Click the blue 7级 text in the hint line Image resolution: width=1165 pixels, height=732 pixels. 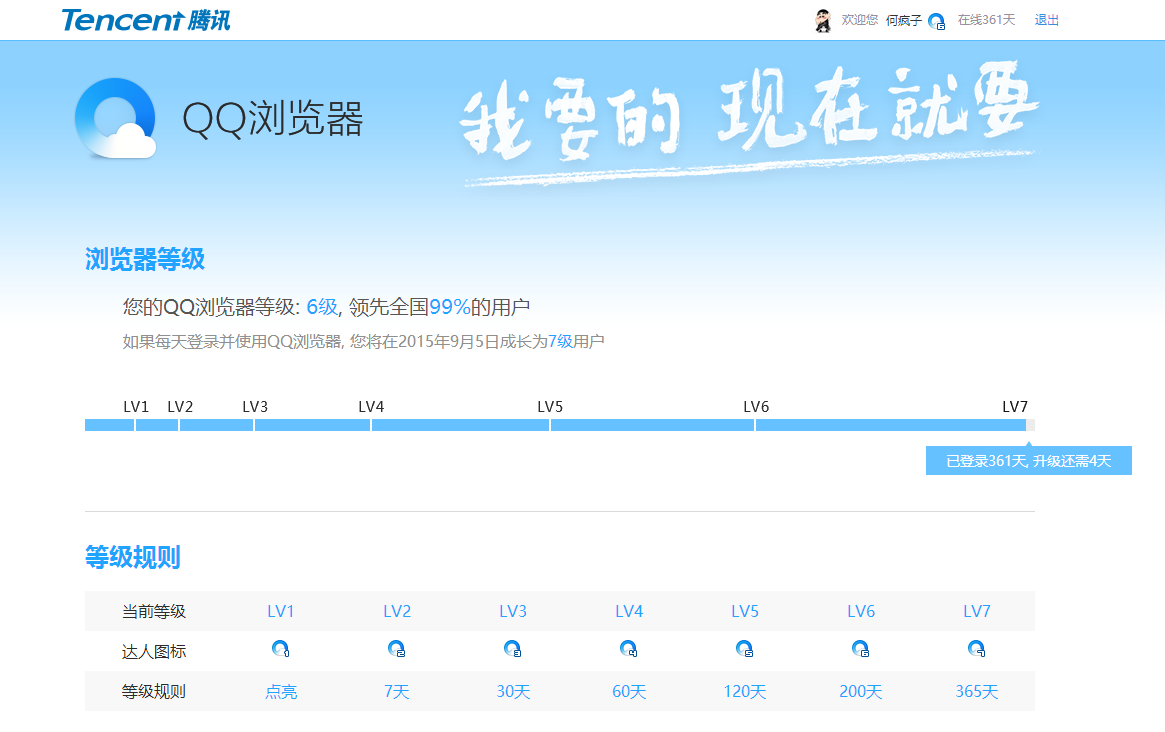(560, 341)
